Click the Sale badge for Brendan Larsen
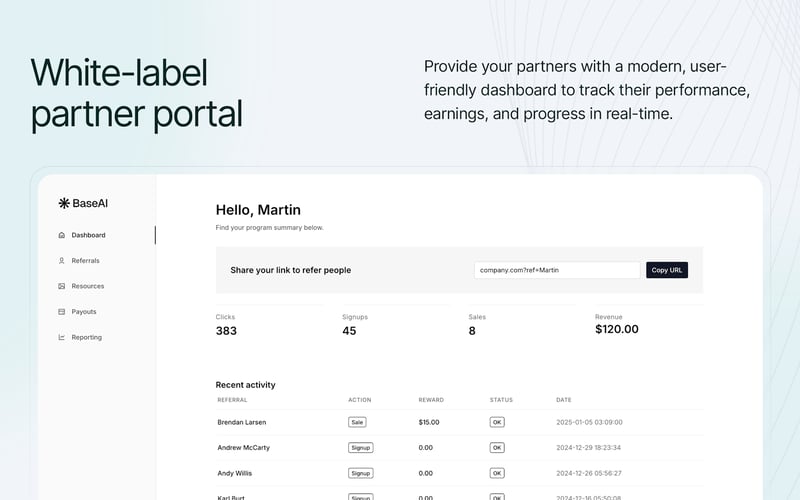 click(357, 422)
